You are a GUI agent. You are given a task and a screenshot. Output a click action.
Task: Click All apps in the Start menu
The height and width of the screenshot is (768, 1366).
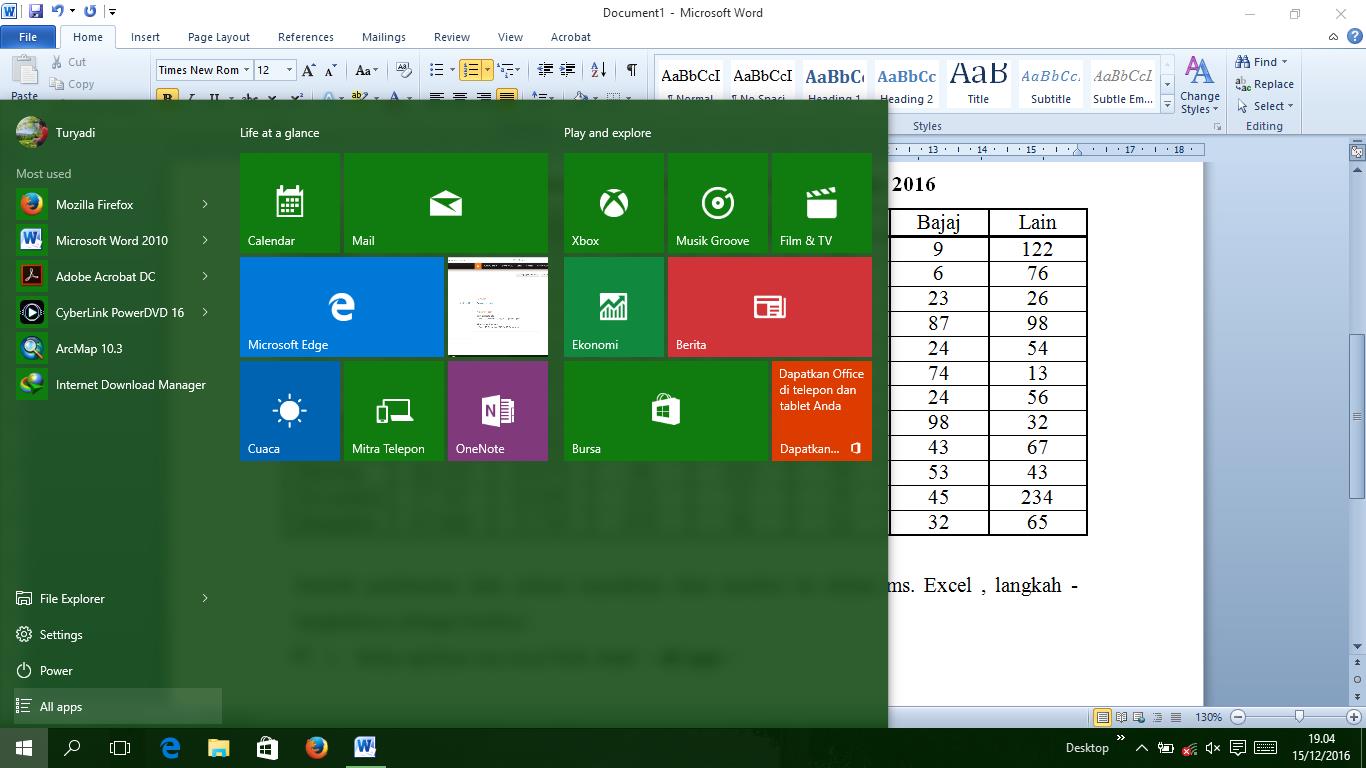coord(58,706)
